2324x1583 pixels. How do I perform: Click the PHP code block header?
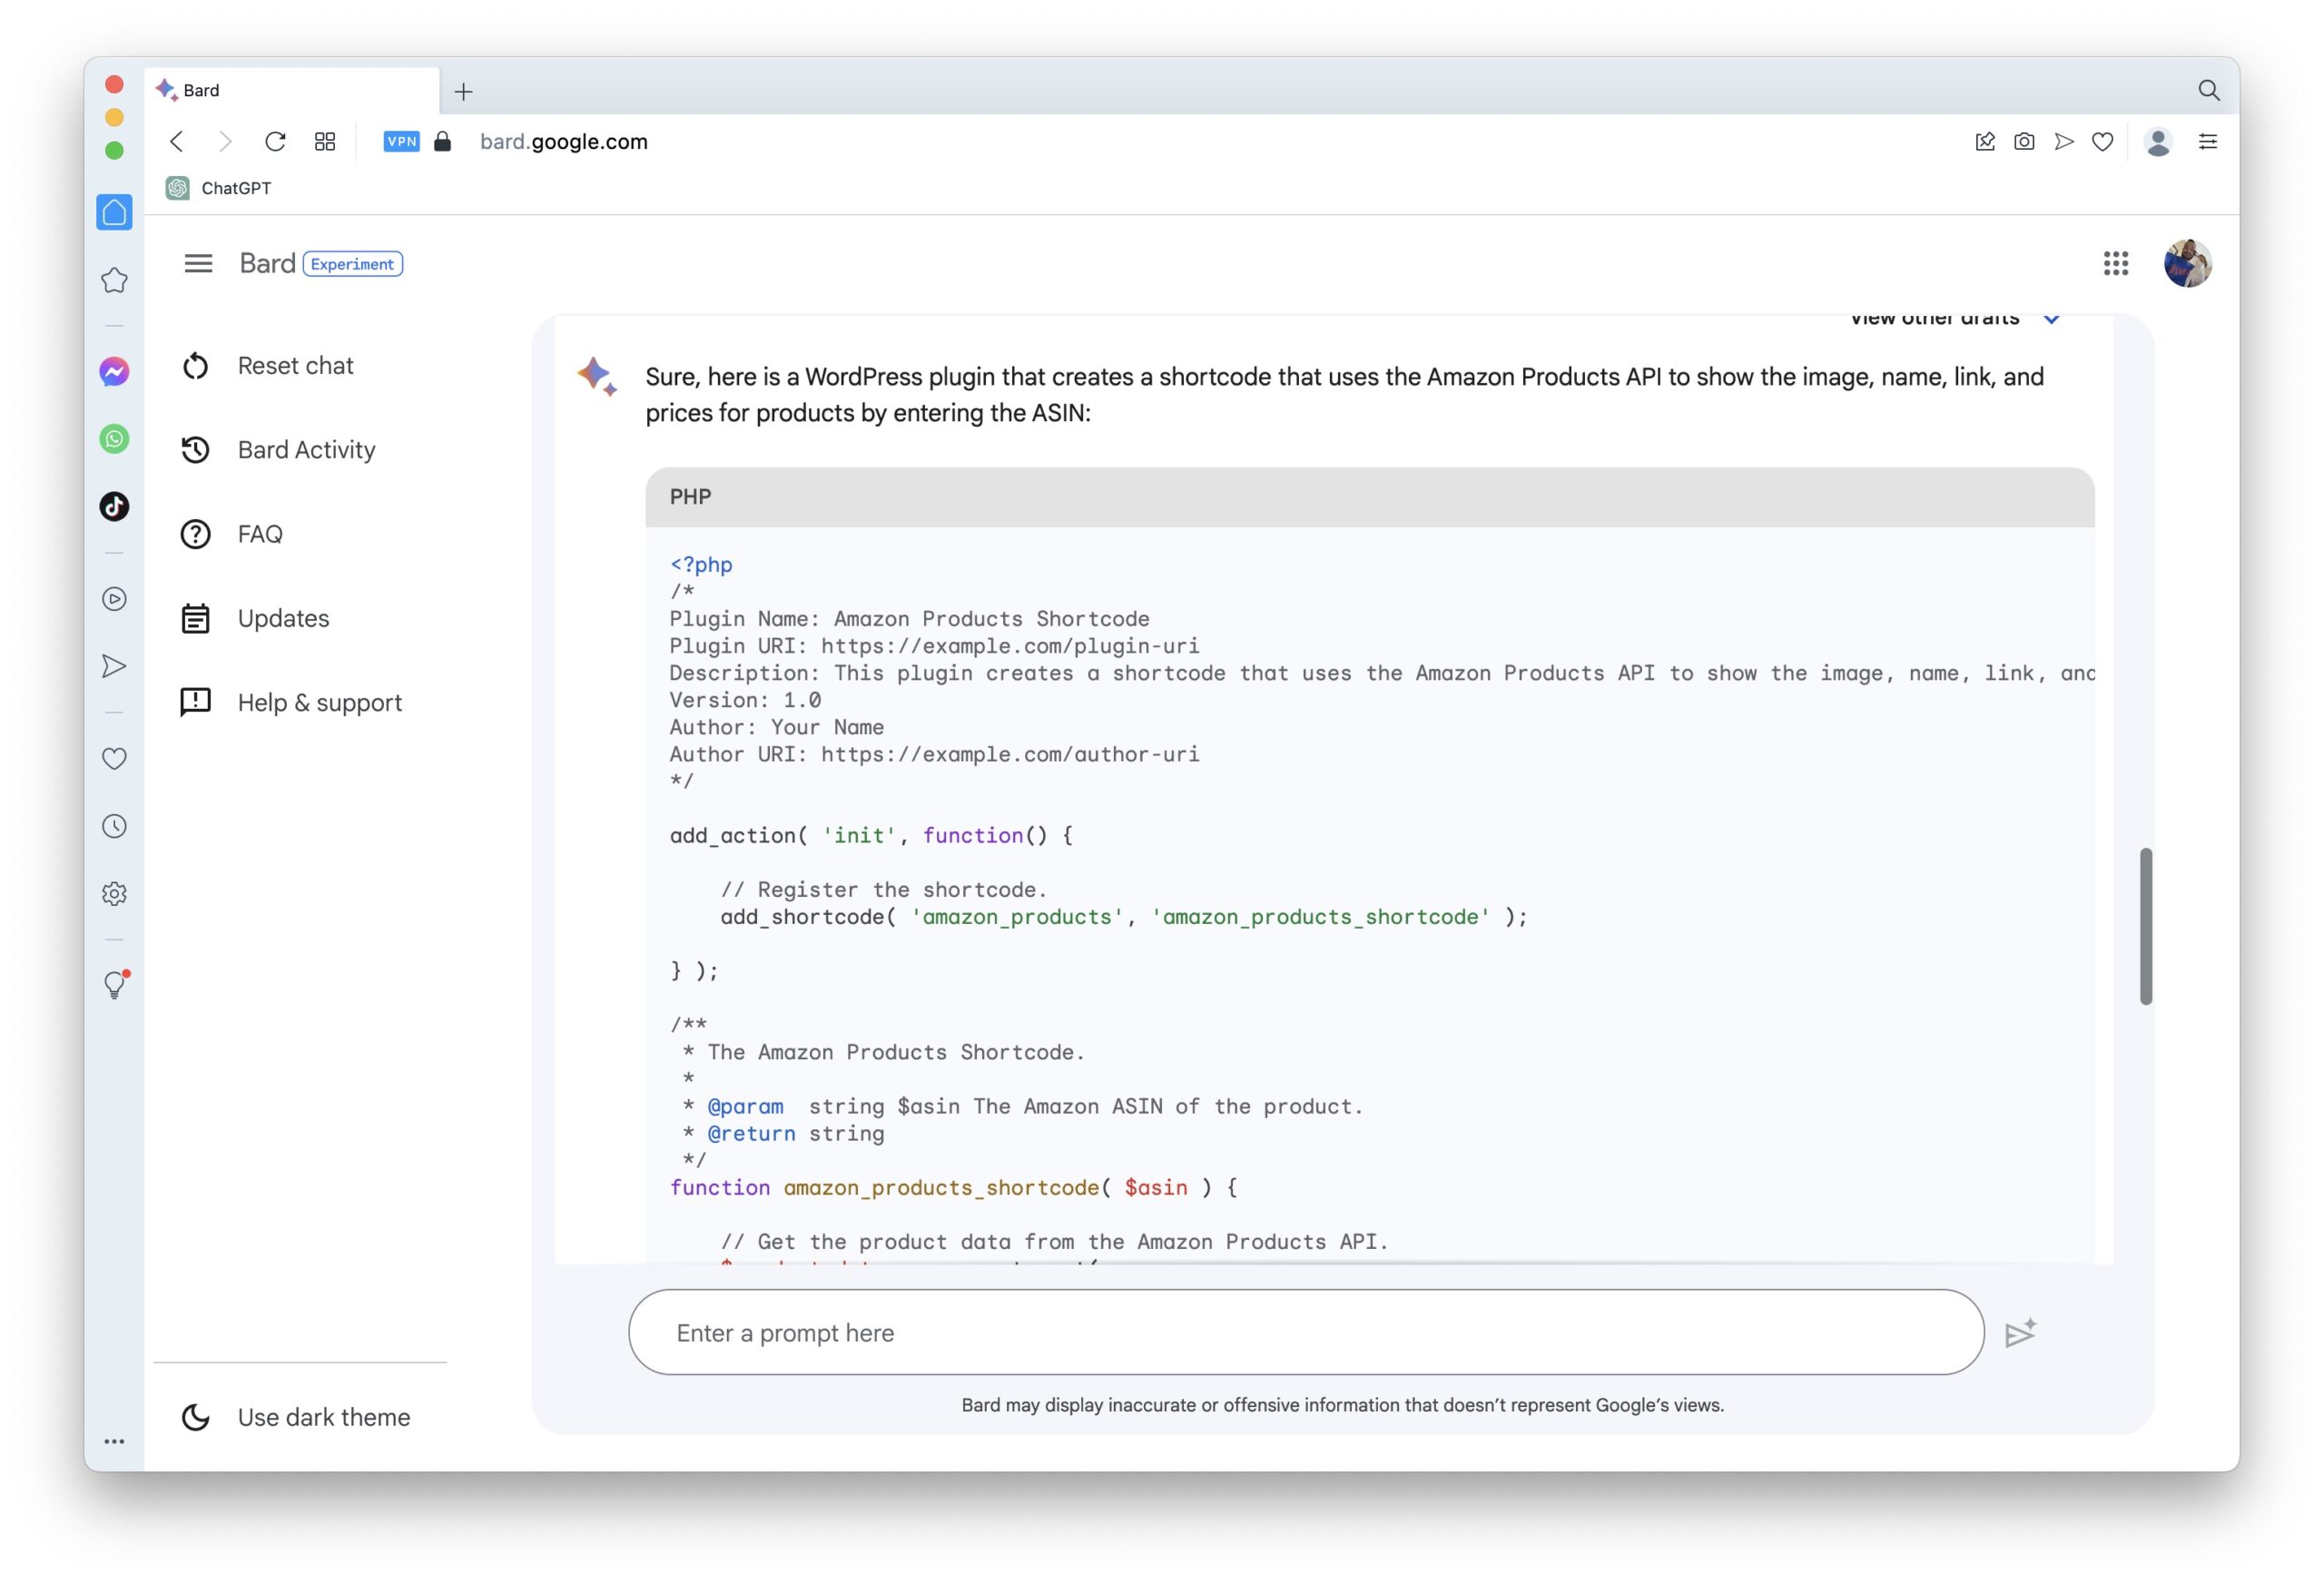pyautogui.click(x=1369, y=497)
